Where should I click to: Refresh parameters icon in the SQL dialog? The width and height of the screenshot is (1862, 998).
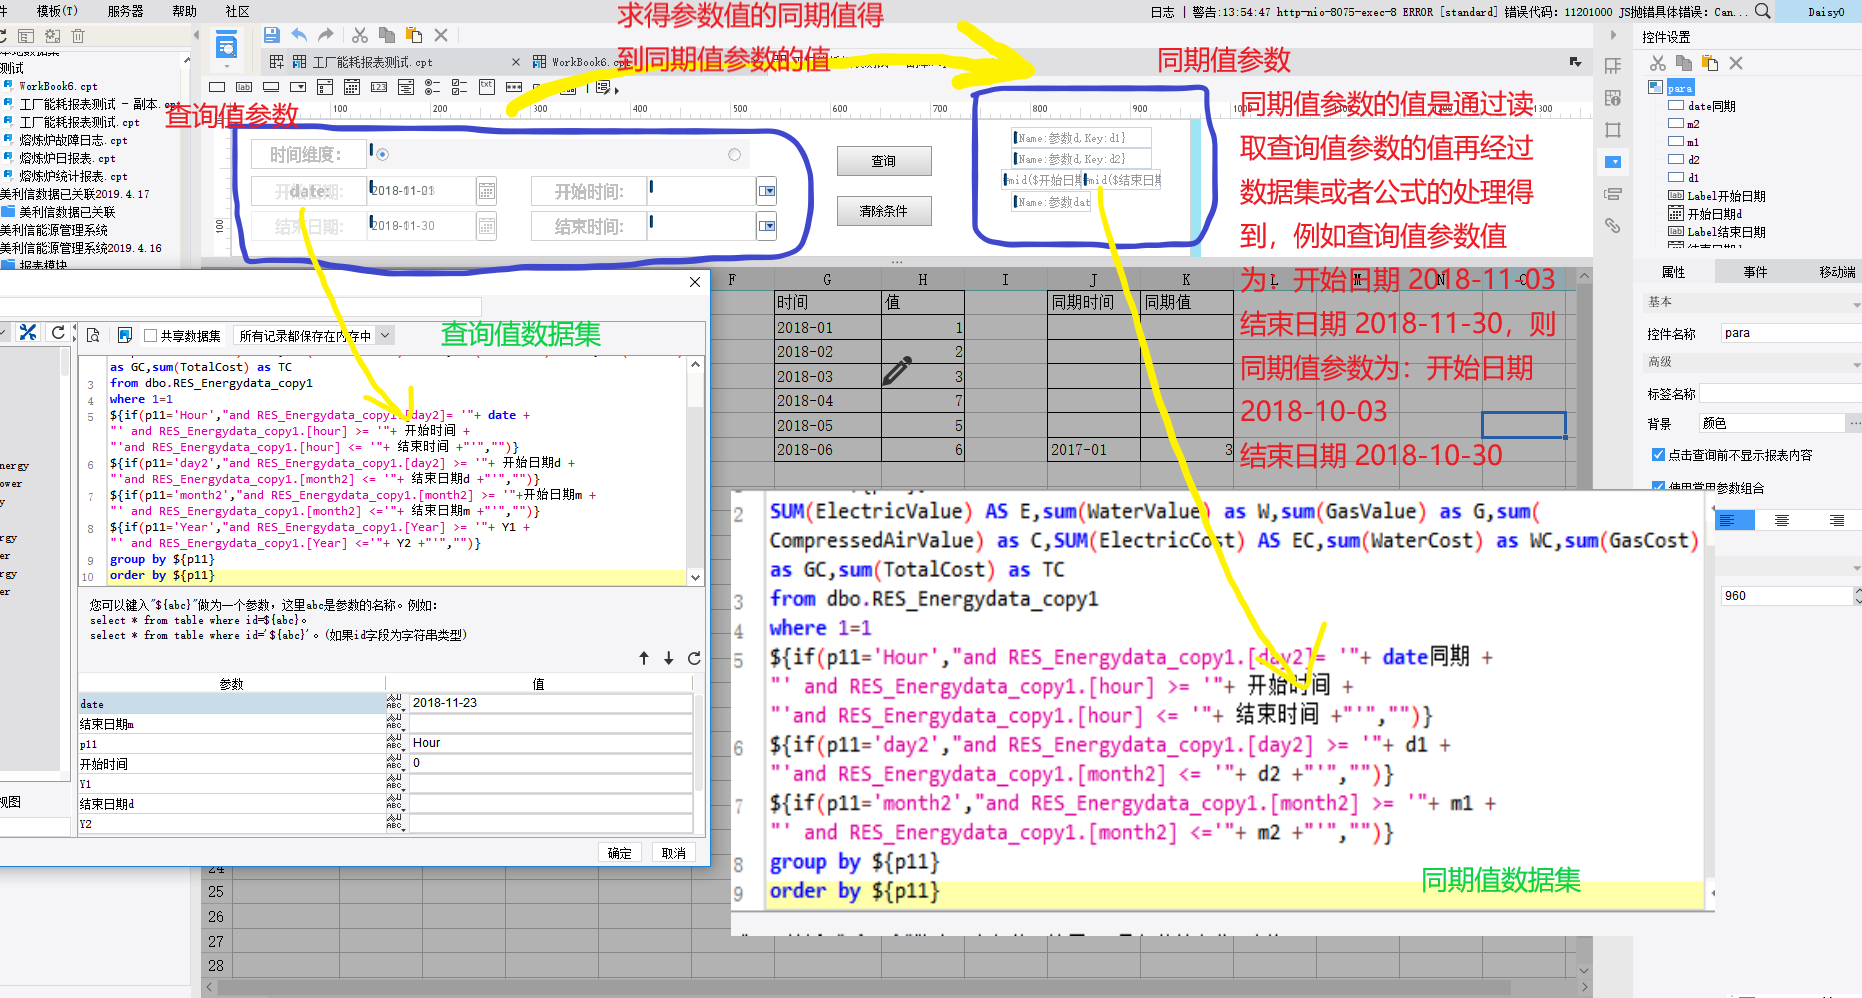[x=694, y=658]
